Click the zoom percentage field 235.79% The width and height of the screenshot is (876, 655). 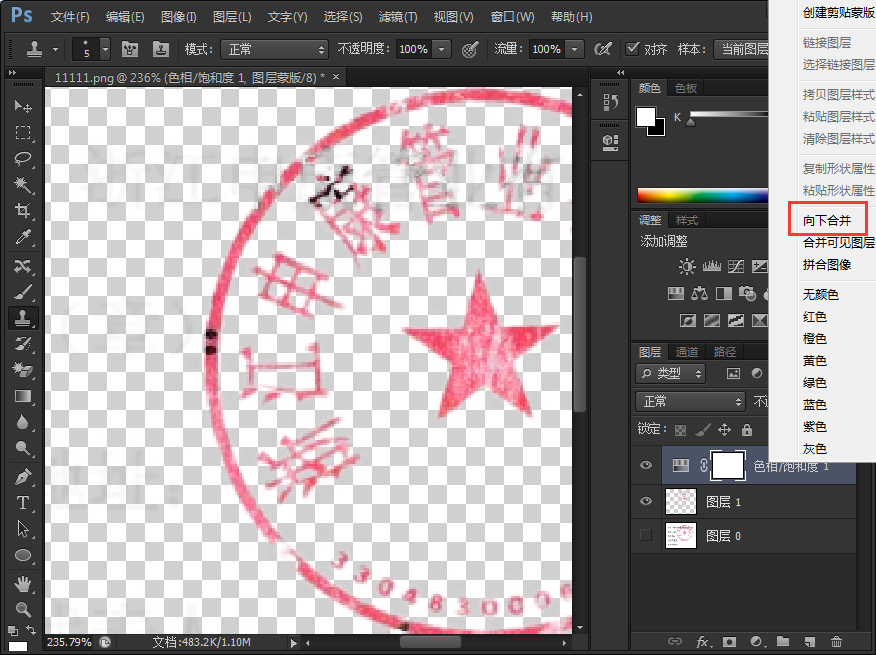click(x=69, y=642)
